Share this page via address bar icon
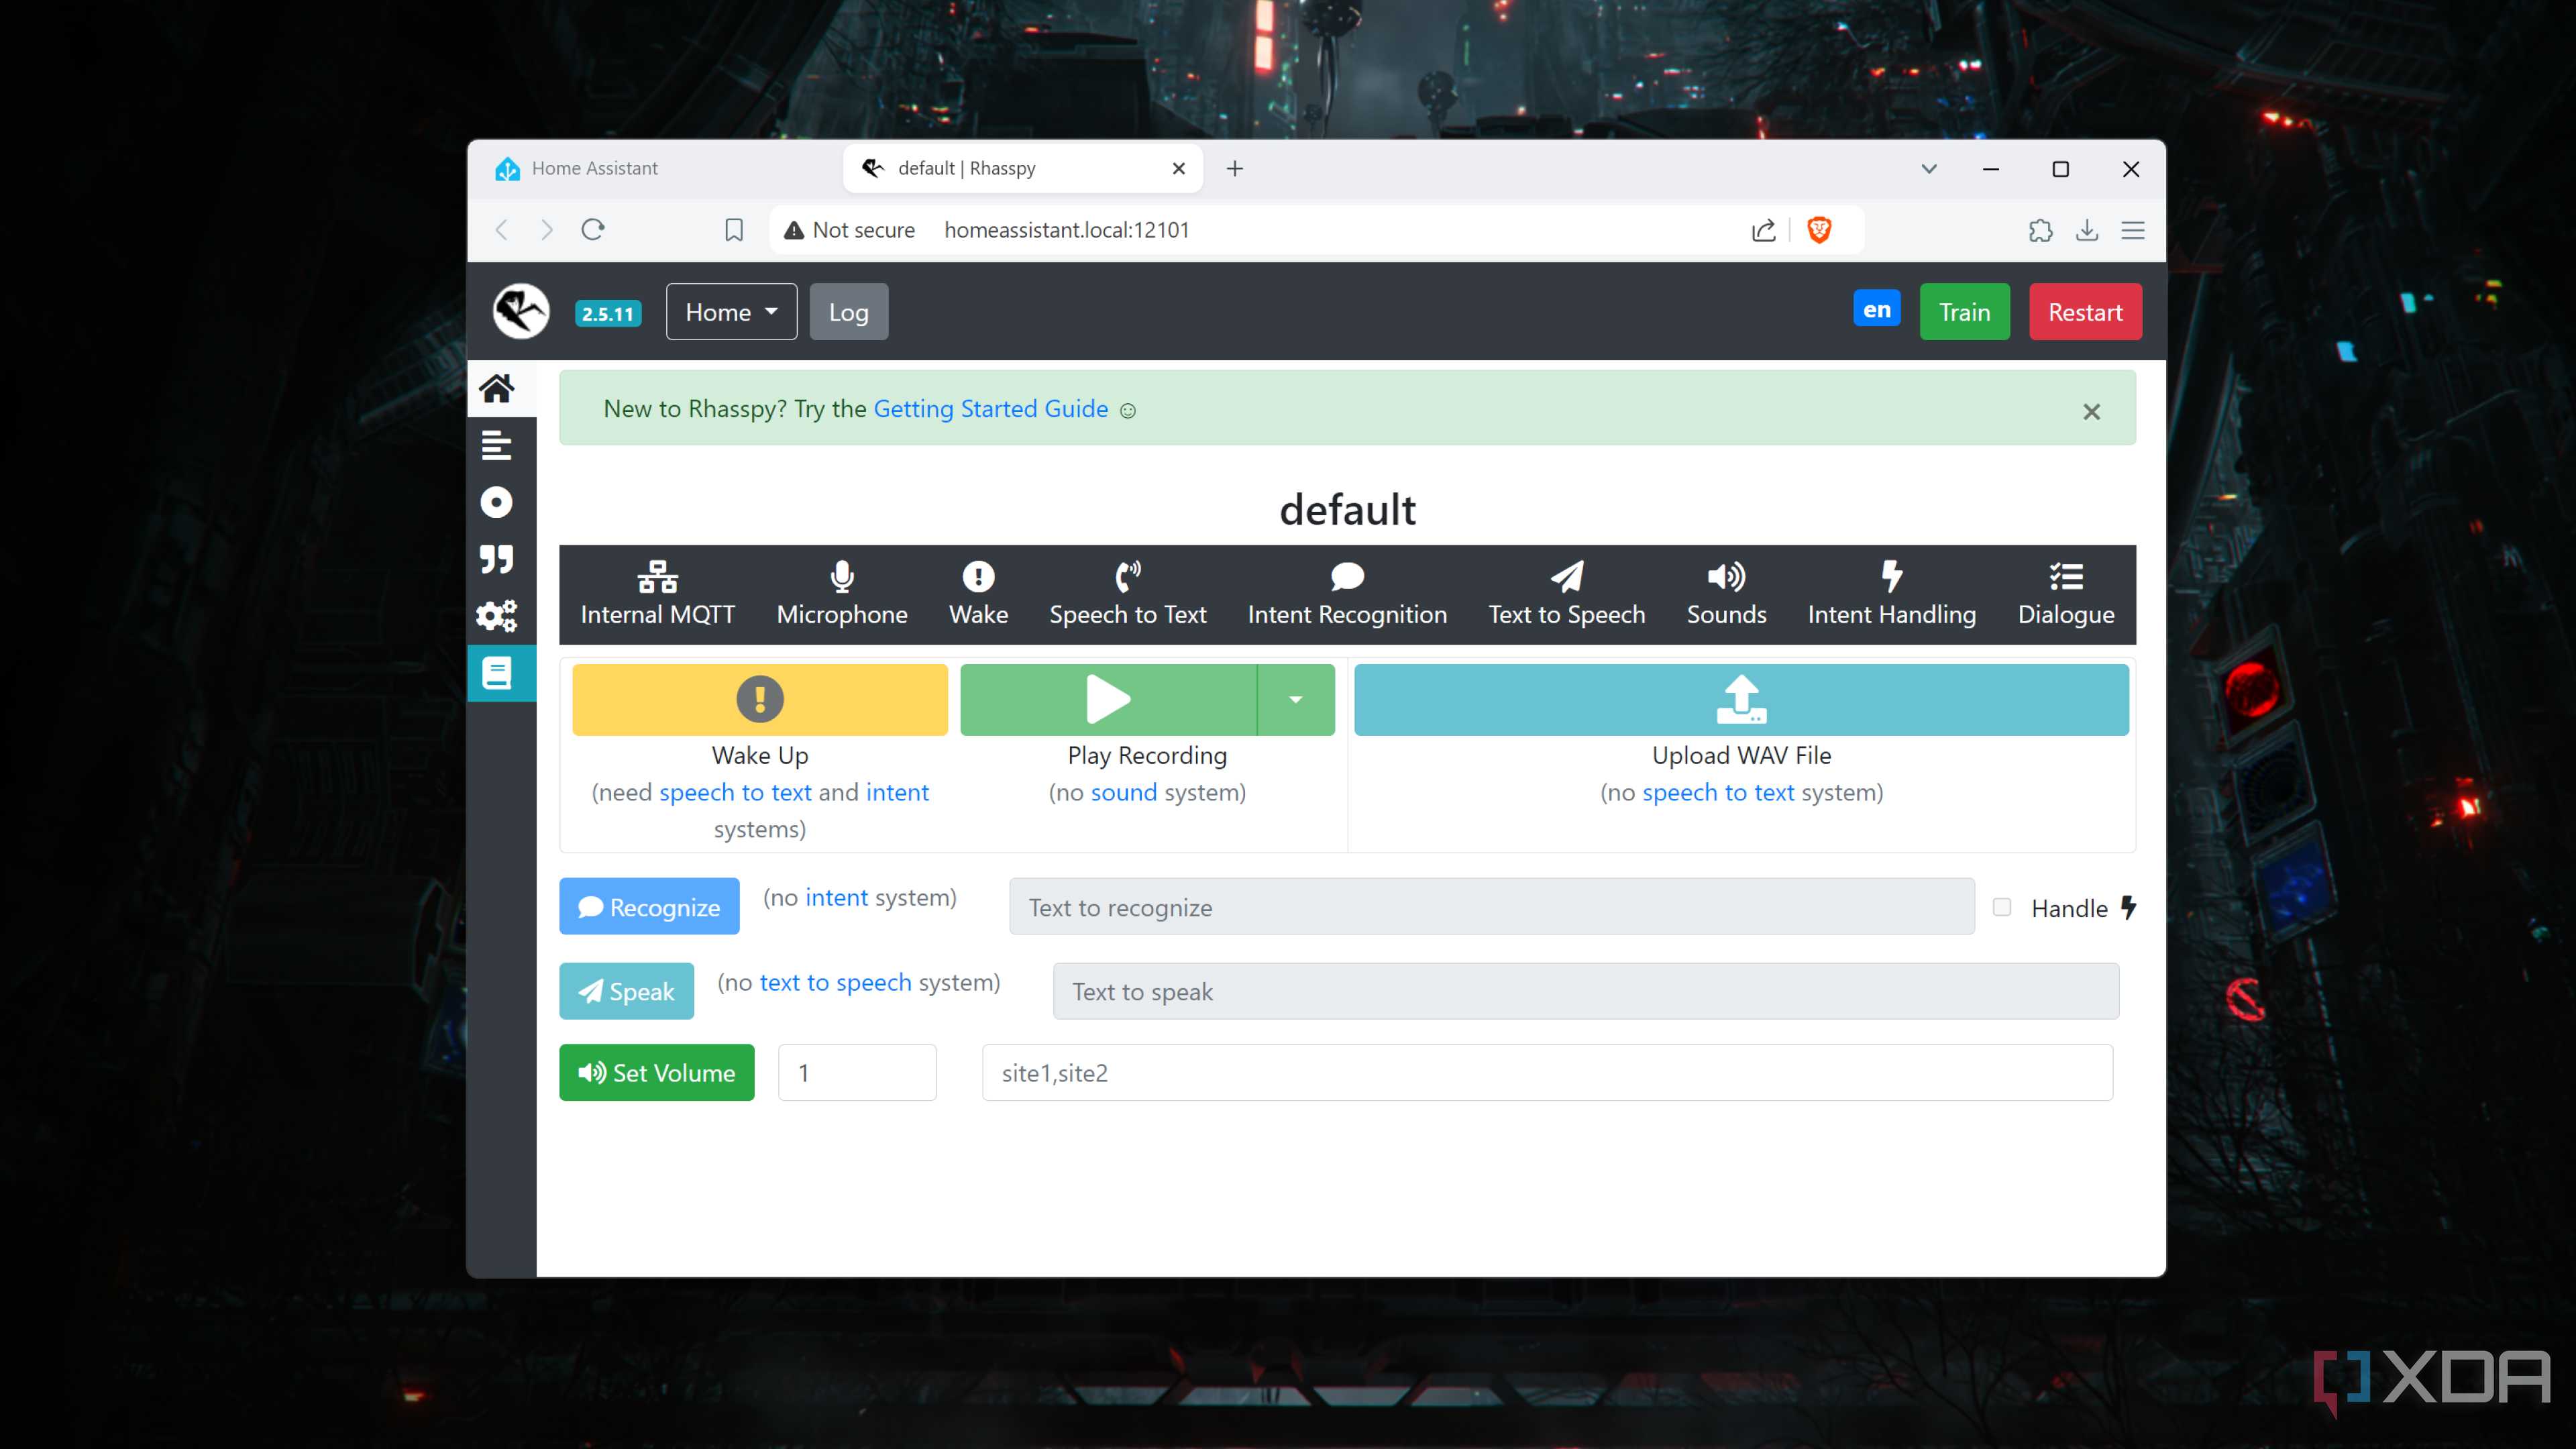 pos(1763,230)
